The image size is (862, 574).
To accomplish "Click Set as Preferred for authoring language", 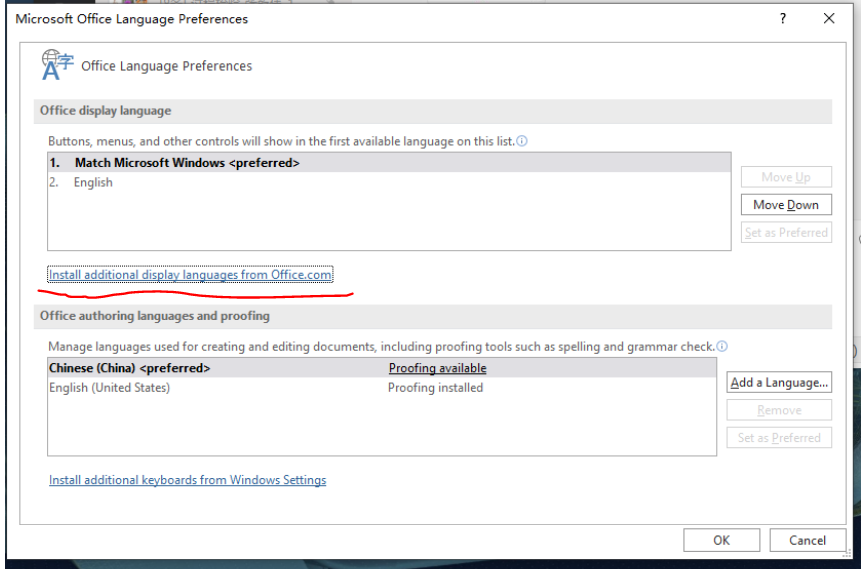I will 779,438.
